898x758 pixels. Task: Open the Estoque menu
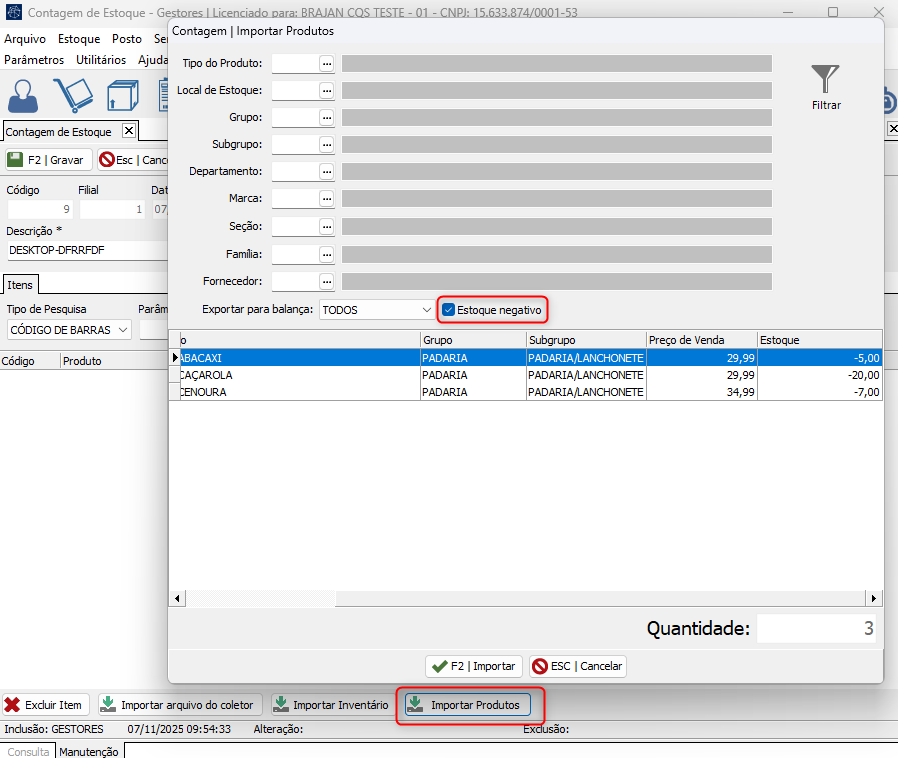pyautogui.click(x=79, y=39)
